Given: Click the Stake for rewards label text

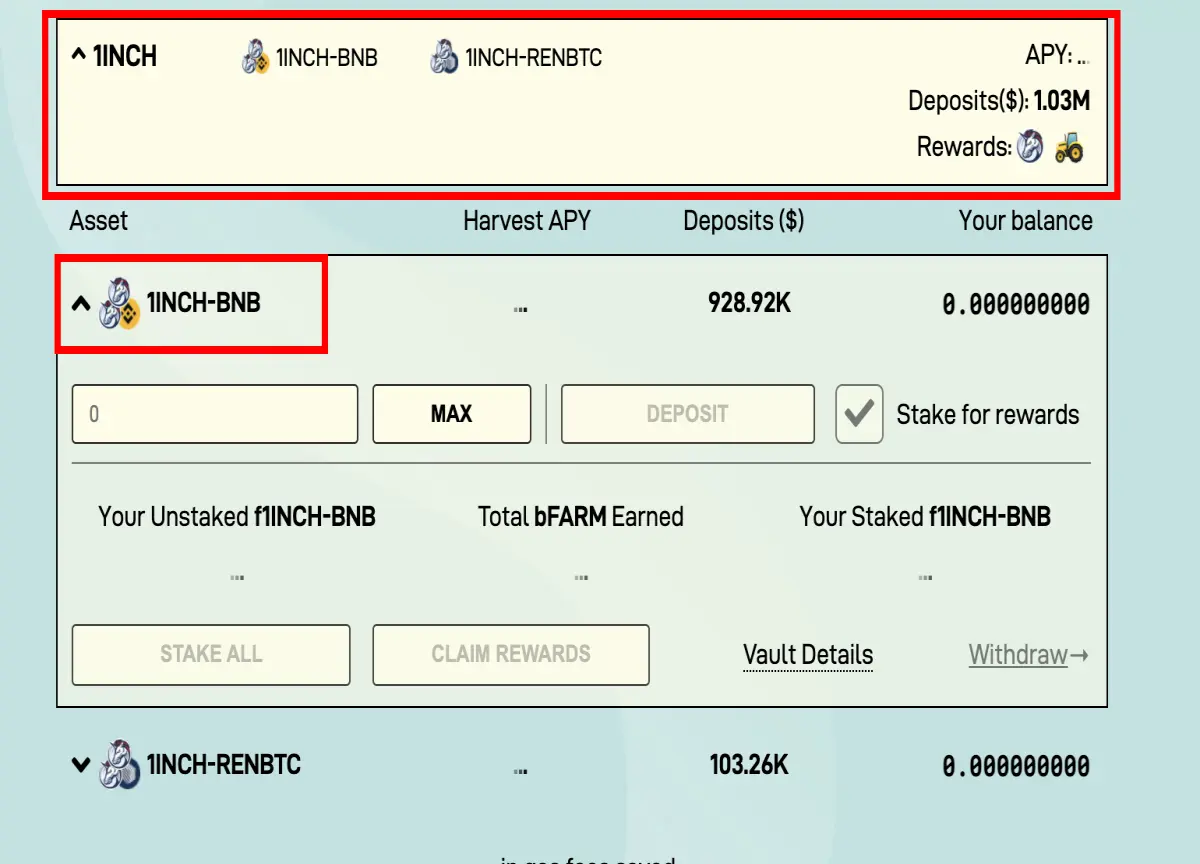Looking at the screenshot, I should 988,415.
